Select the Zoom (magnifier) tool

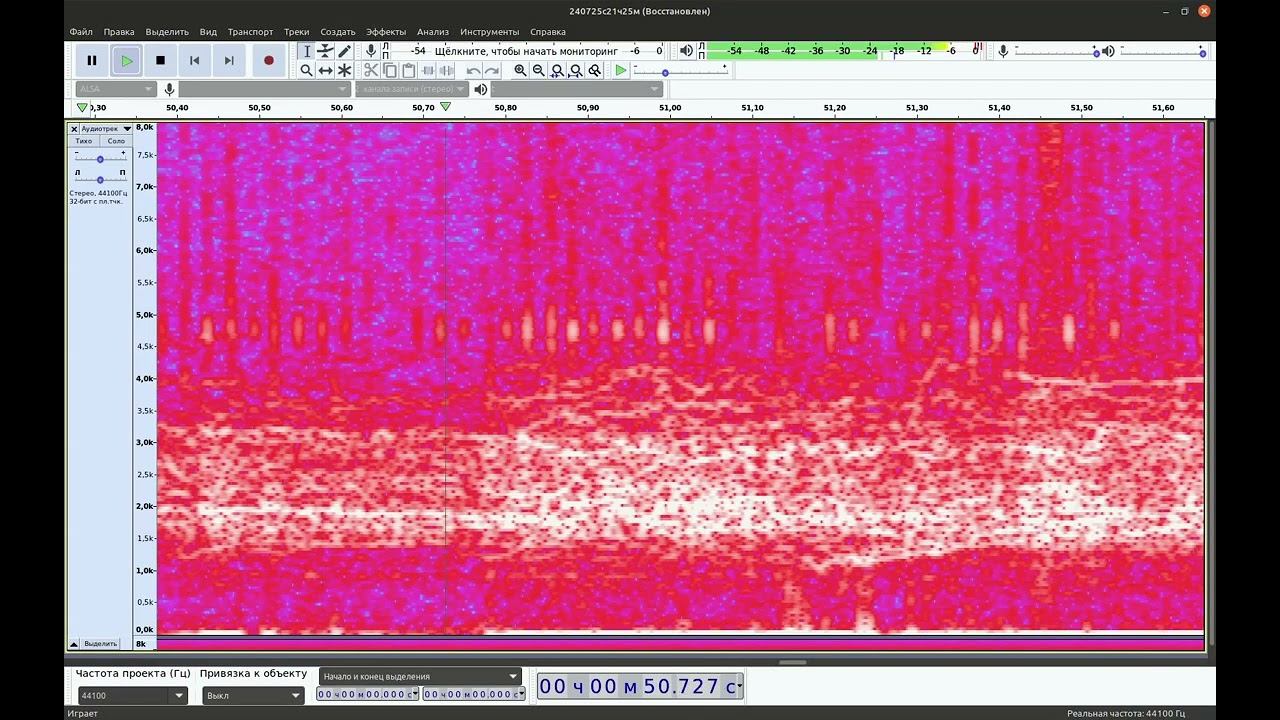[307, 70]
